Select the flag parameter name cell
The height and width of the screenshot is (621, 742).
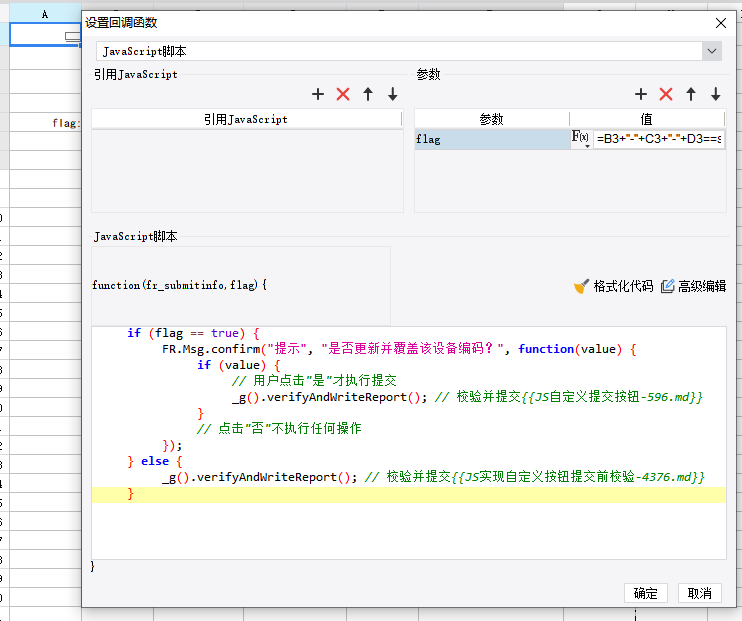click(492, 139)
